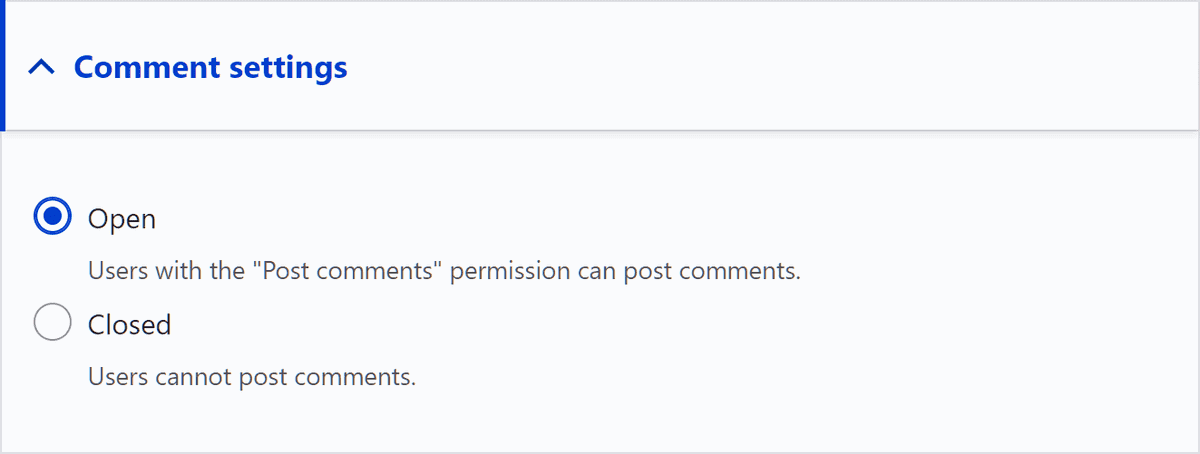Viewport: 1200px width, 454px height.
Task: Click the "Post comments" permission description text
Action: click(x=444, y=271)
